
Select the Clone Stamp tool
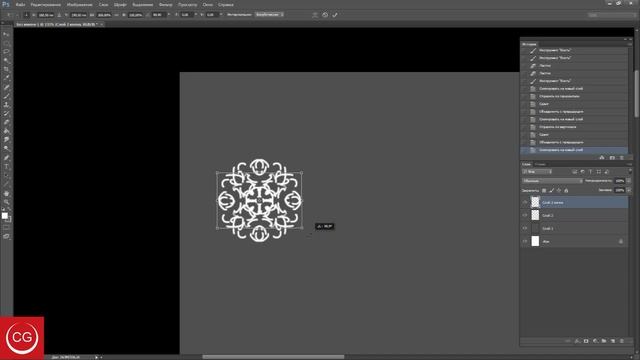pyautogui.click(x=6, y=105)
